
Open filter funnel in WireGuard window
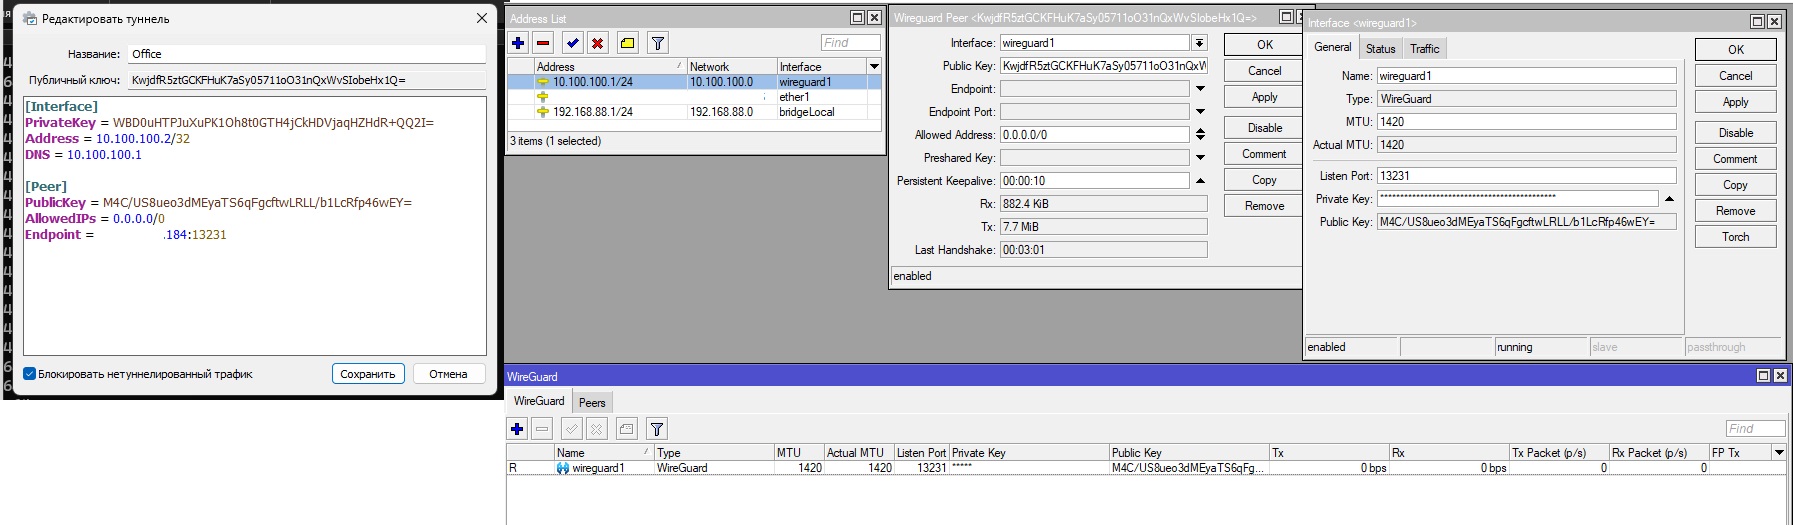point(657,429)
